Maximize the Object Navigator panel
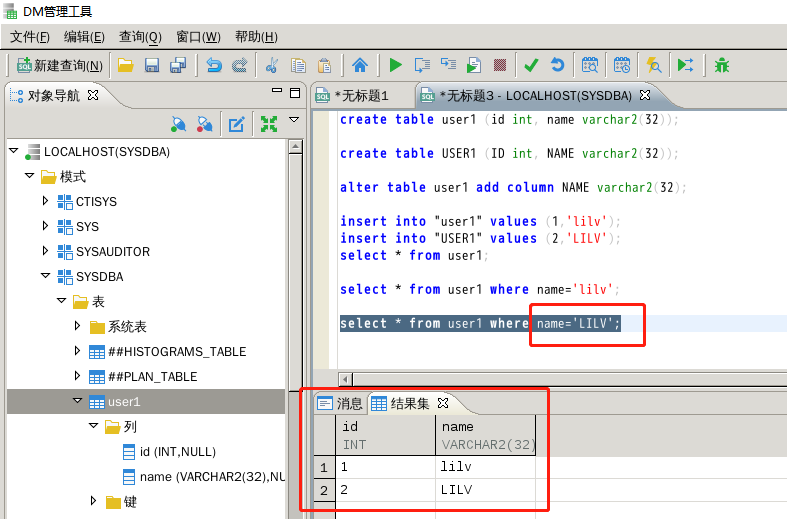787x519 pixels. pyautogui.click(x=295, y=93)
